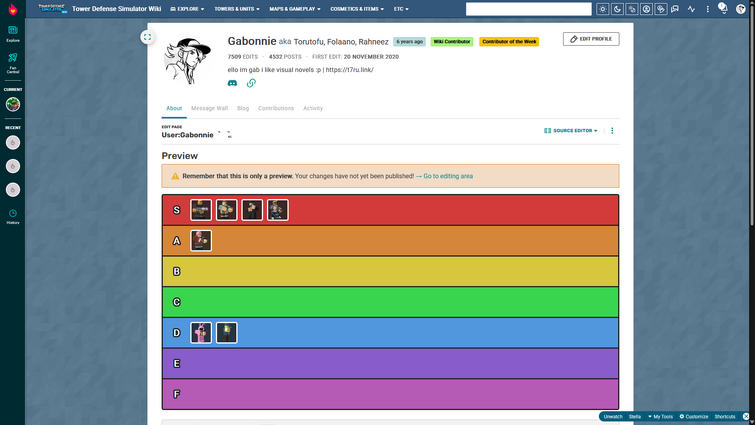755x425 pixels.
Task: Expand the Maps & Gameplay menu
Action: [295, 9]
